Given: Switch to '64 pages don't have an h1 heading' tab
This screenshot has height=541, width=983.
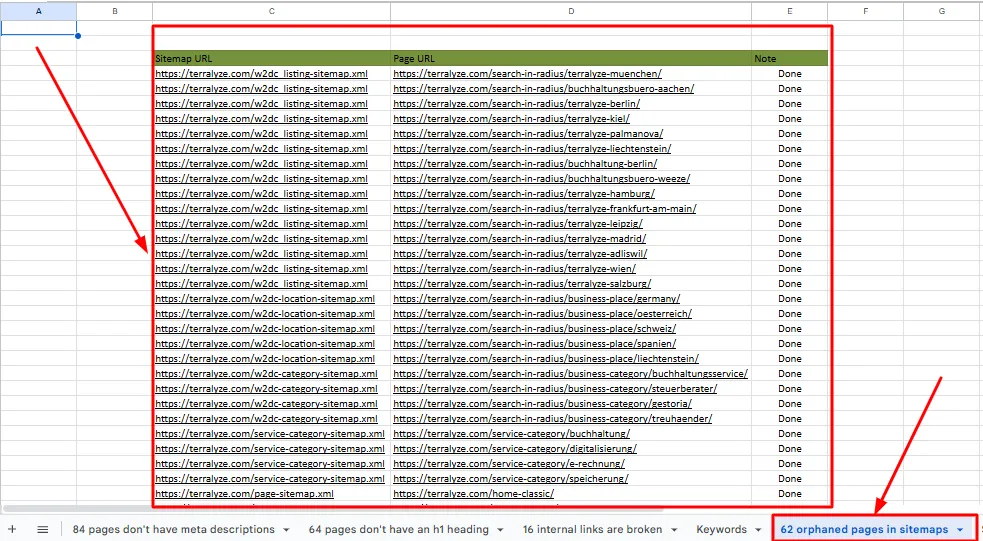Looking at the screenshot, I should [398, 530].
